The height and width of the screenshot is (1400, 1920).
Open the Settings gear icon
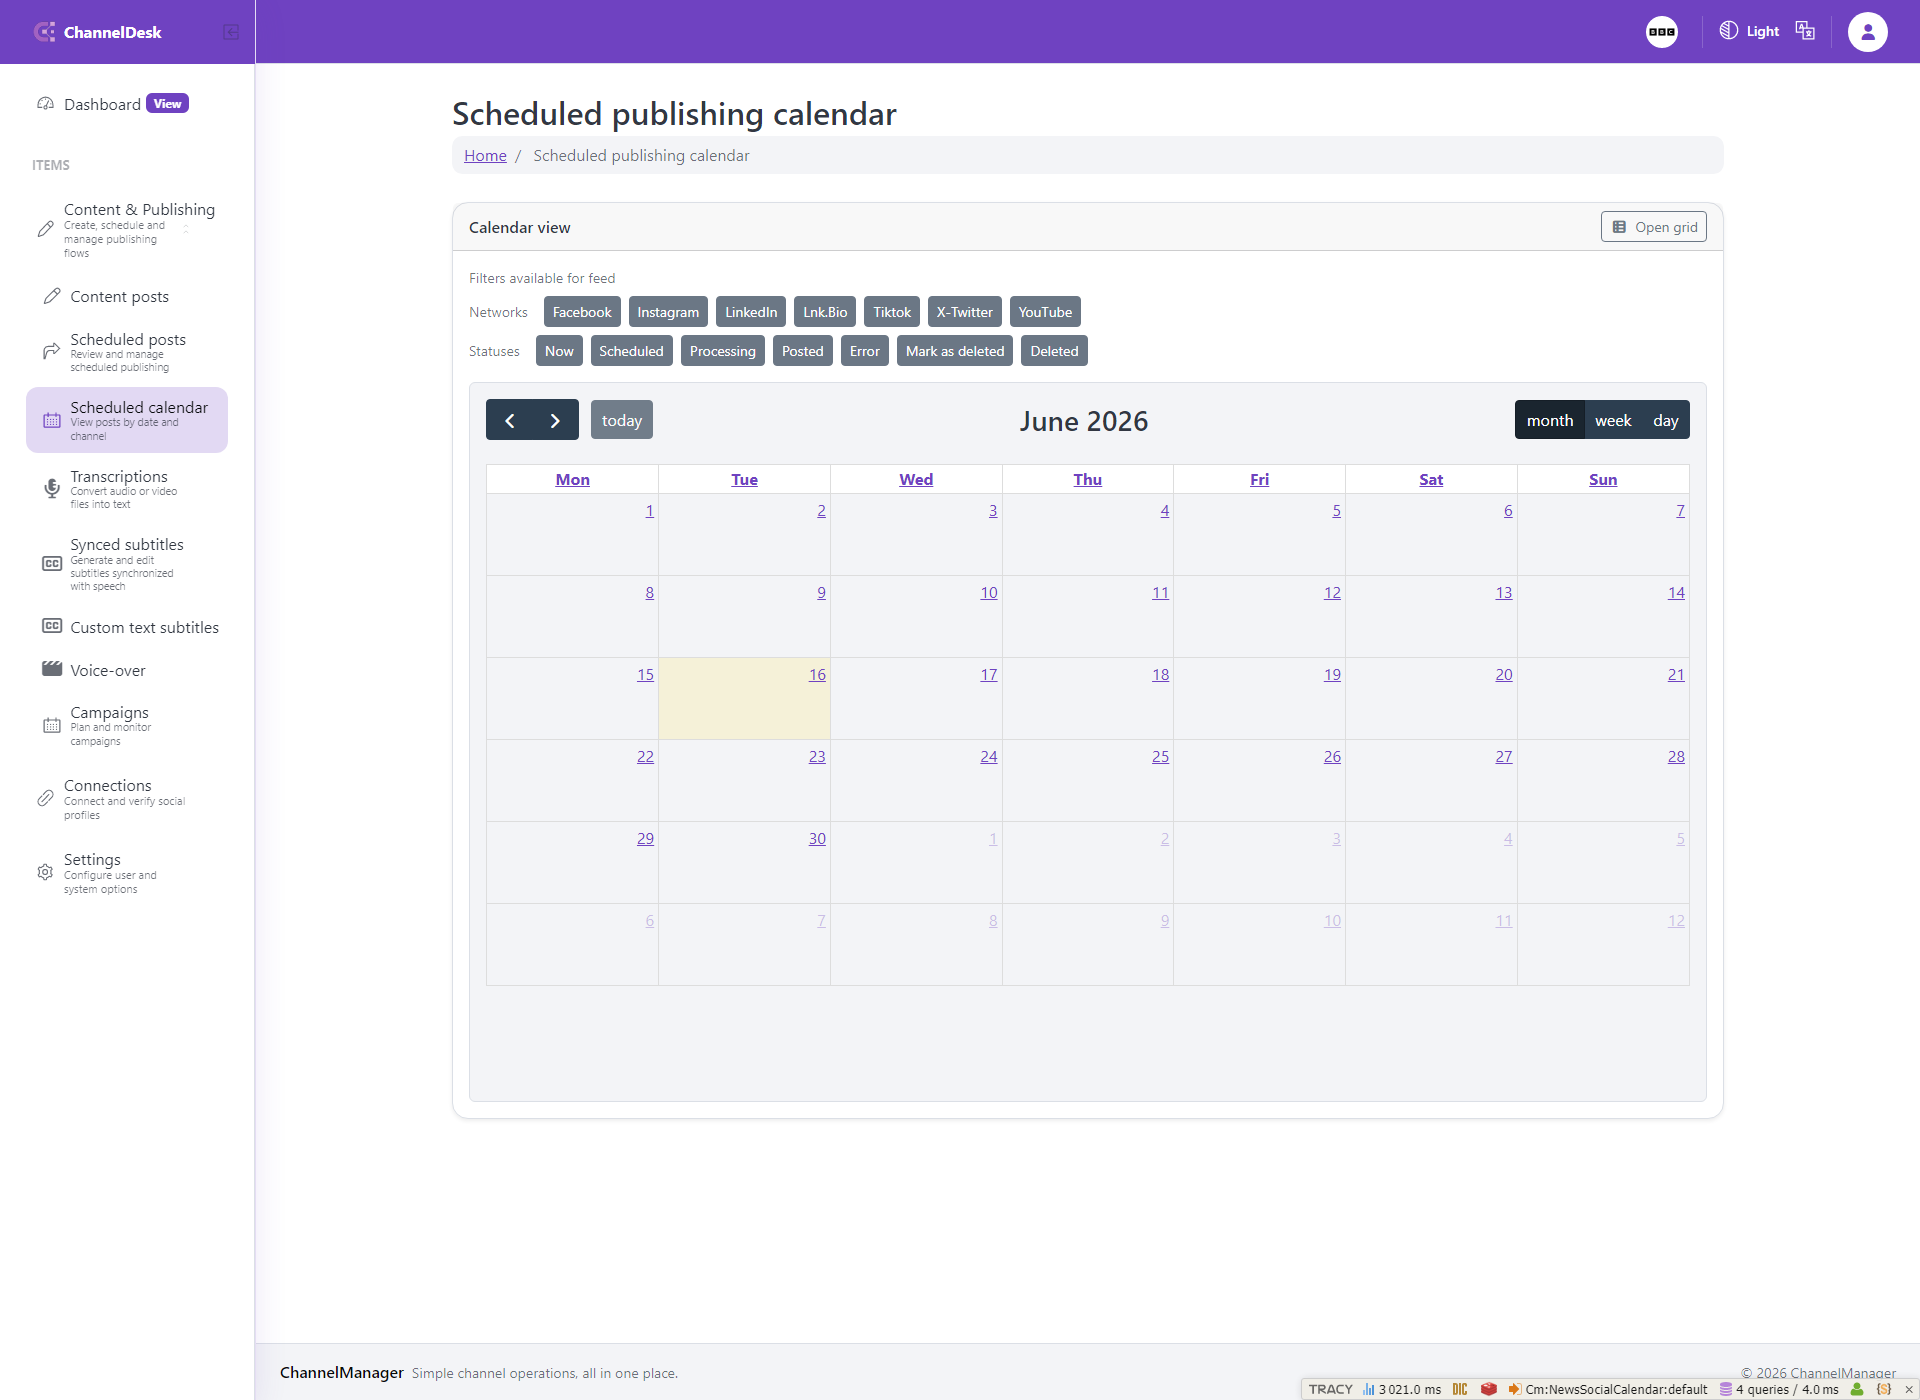tap(45, 872)
